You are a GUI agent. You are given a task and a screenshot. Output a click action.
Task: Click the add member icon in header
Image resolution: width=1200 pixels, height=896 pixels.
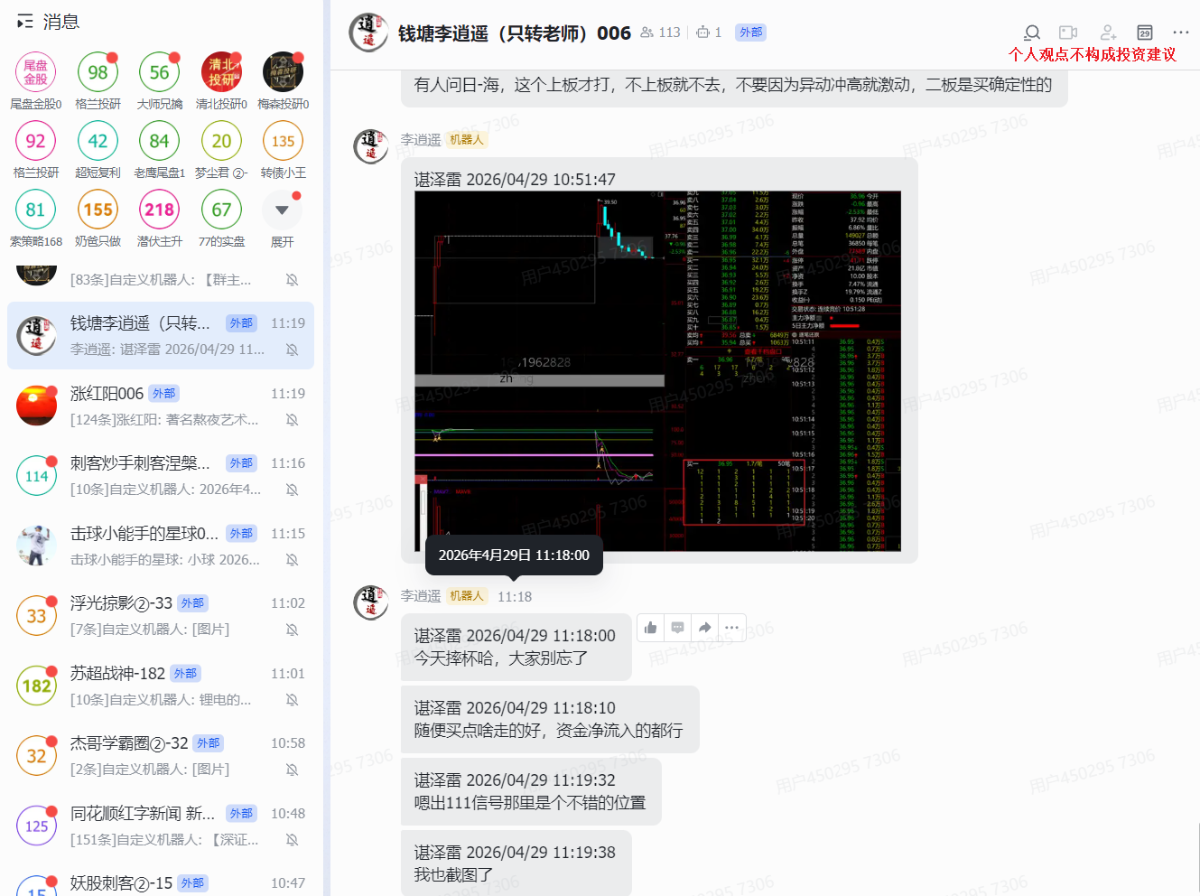tap(1107, 33)
